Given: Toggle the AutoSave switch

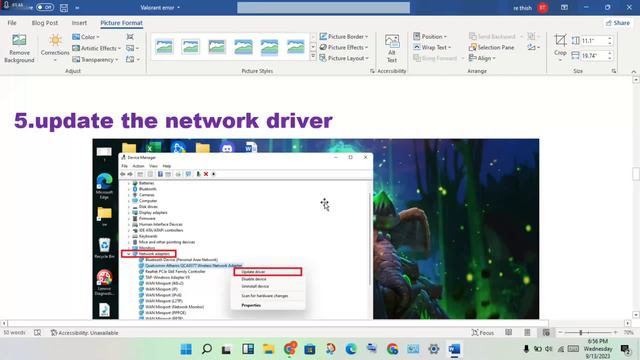Looking at the screenshot, I should (44, 7).
